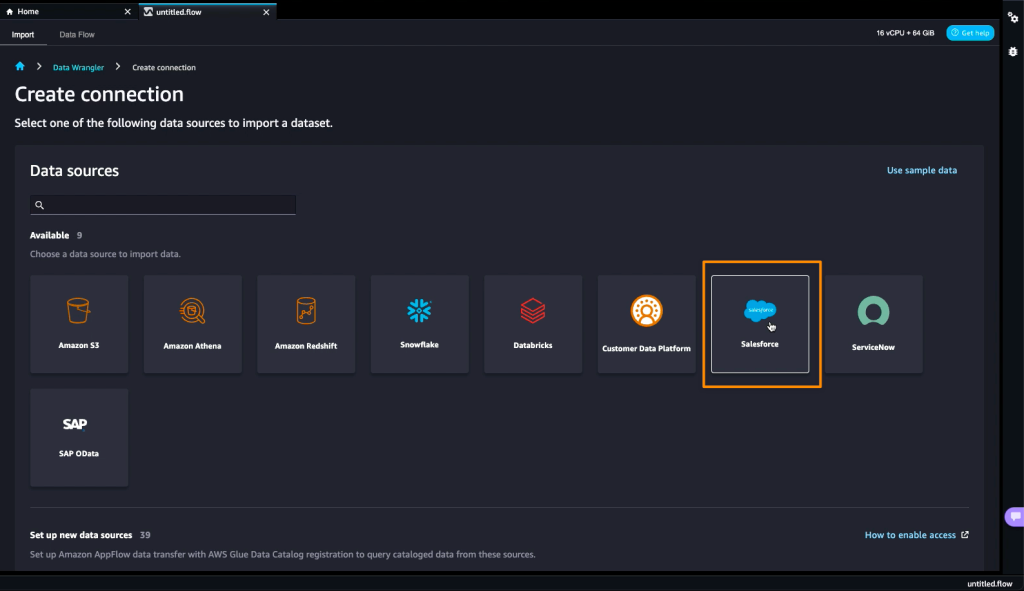Click the Create connection breadcrumb text
This screenshot has height=591, width=1024.
point(164,67)
